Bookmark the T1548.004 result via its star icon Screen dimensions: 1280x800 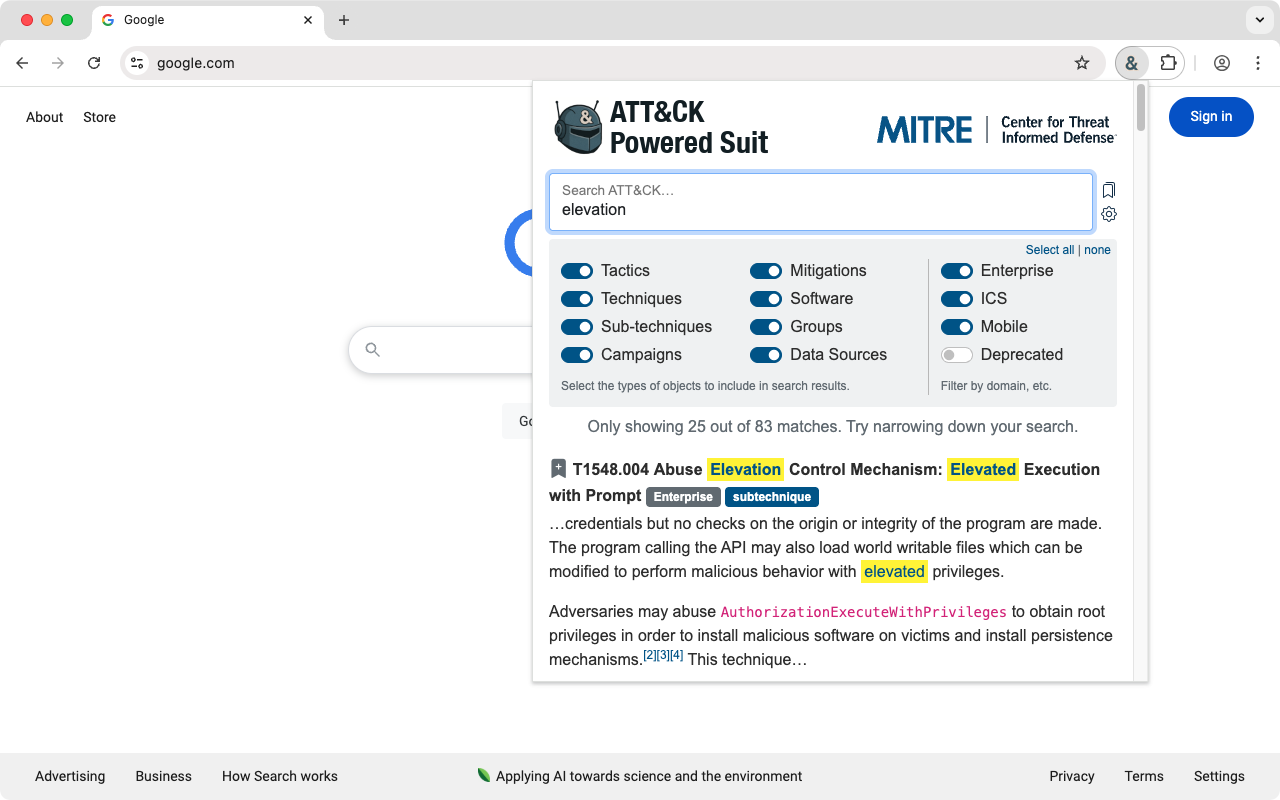point(557,467)
